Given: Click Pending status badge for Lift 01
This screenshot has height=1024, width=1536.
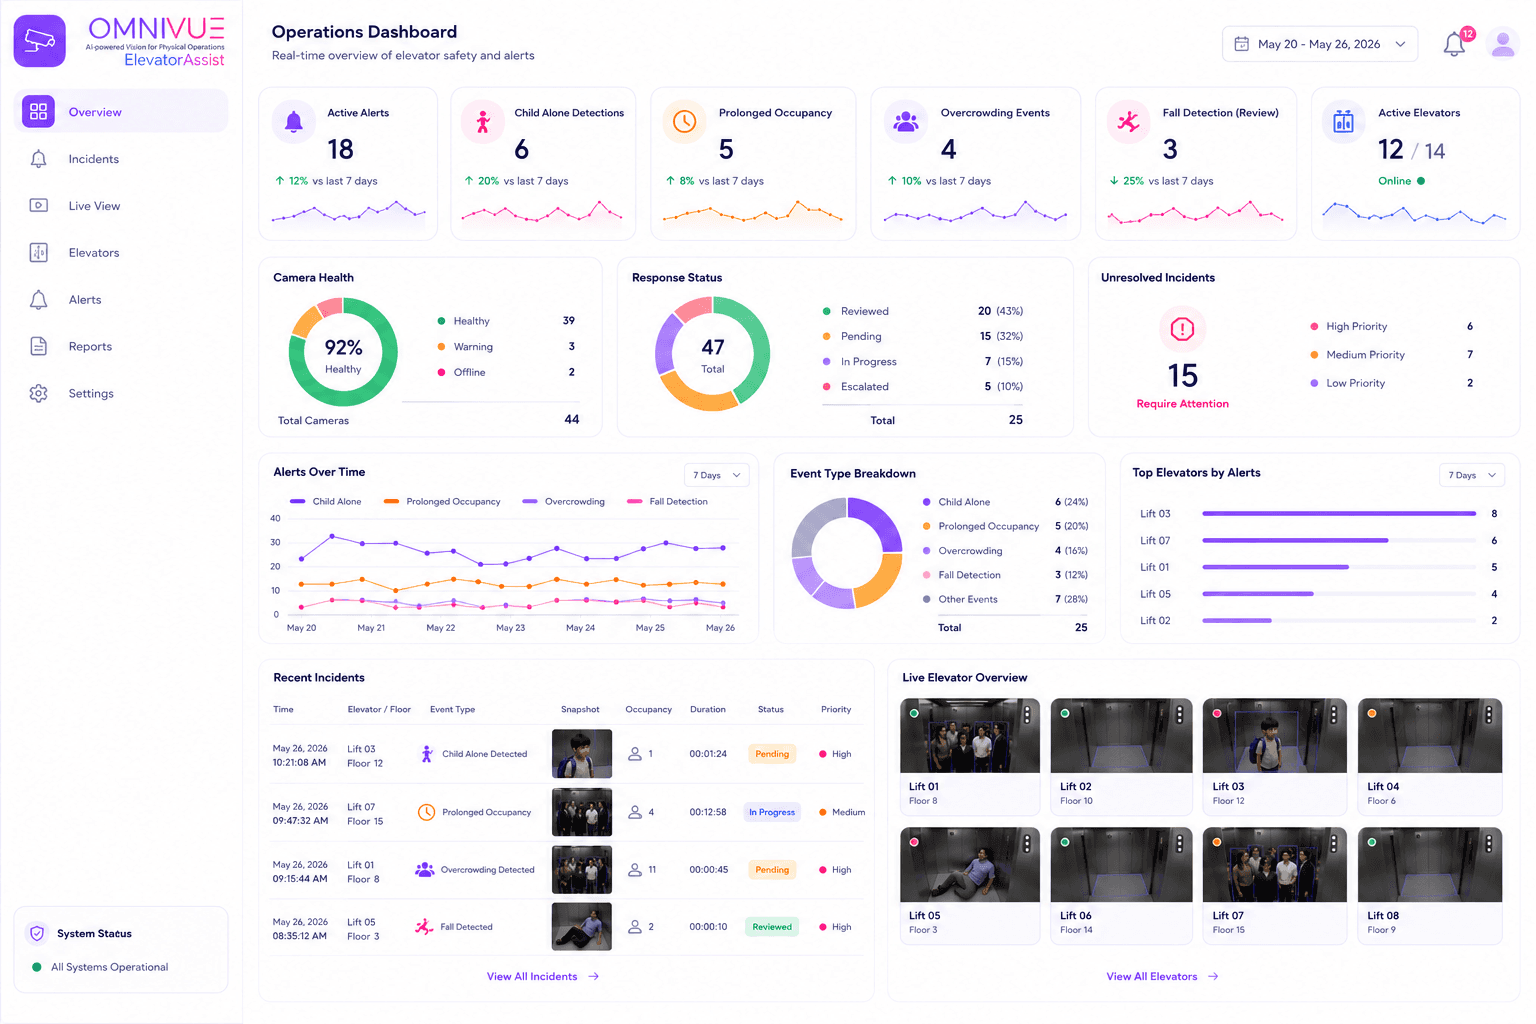Looking at the screenshot, I should pos(772,869).
